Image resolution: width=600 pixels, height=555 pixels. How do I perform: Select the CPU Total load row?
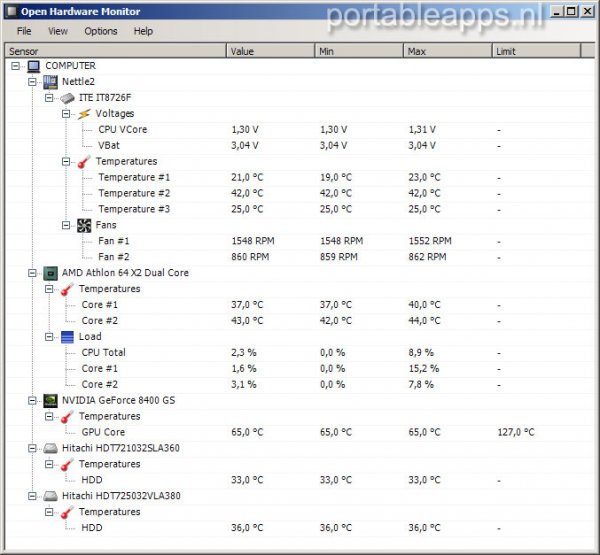point(300,353)
